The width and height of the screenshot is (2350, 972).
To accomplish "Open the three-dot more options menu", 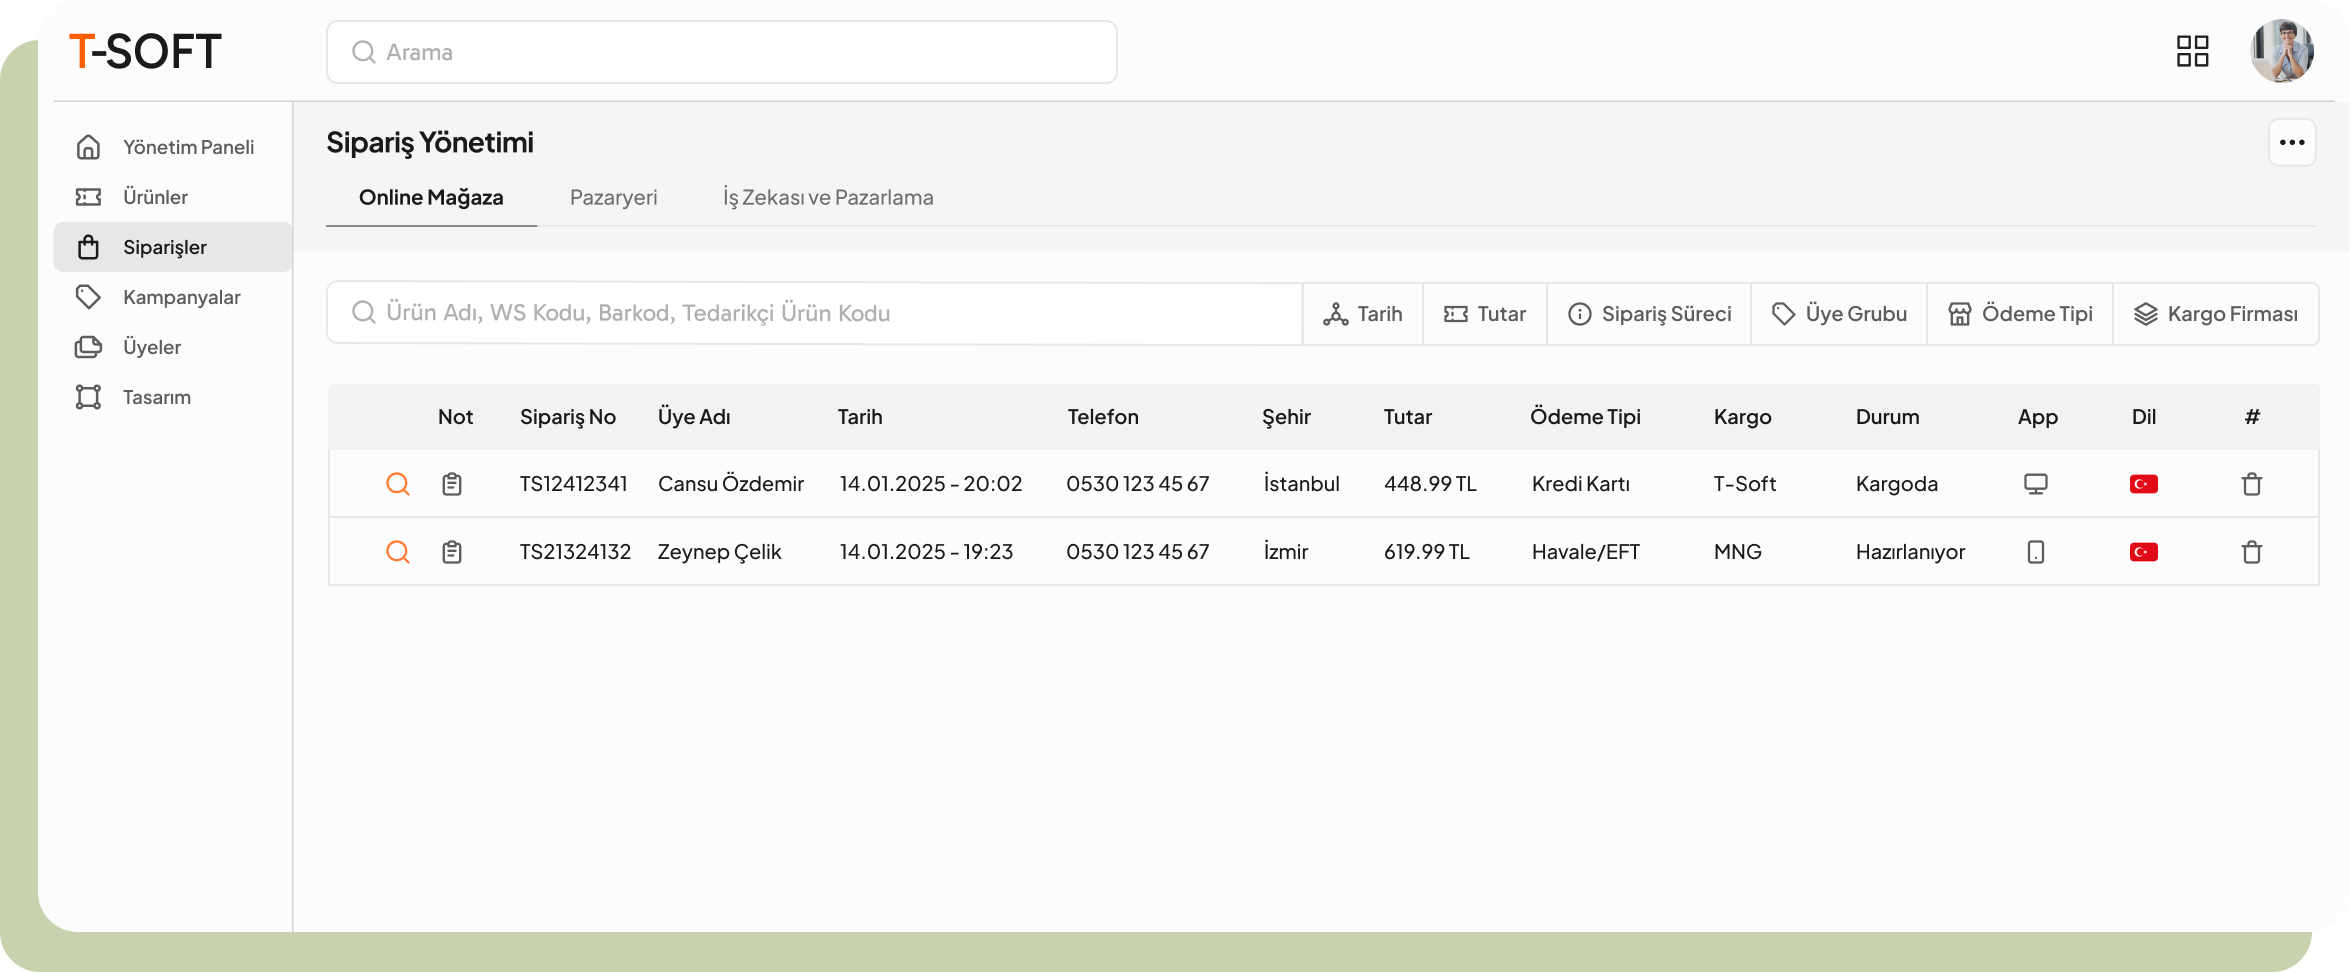I will pos(2291,143).
